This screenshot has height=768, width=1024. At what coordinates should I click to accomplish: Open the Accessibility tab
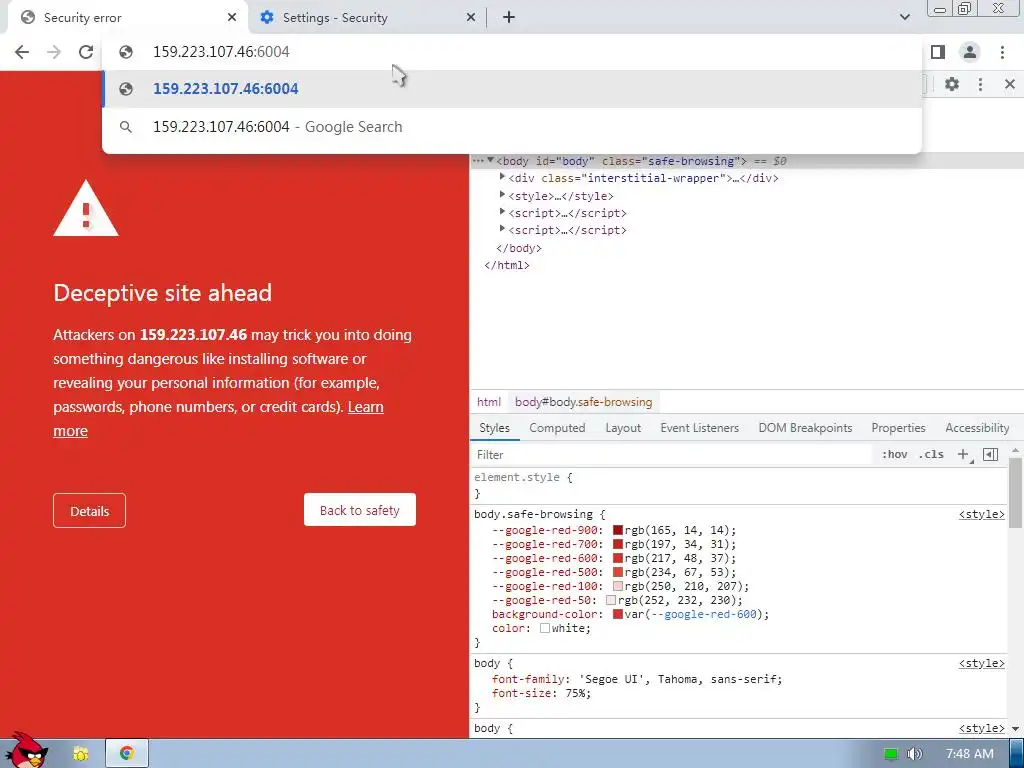tap(977, 428)
